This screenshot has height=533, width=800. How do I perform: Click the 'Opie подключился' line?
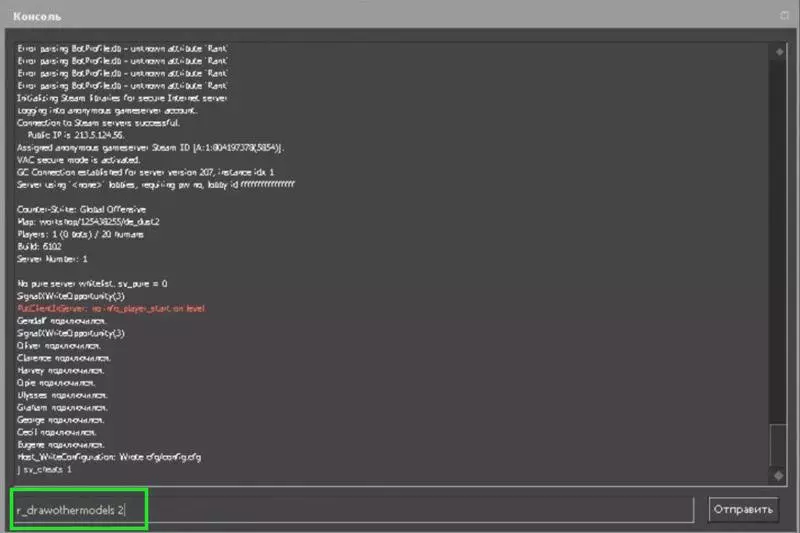point(56,383)
